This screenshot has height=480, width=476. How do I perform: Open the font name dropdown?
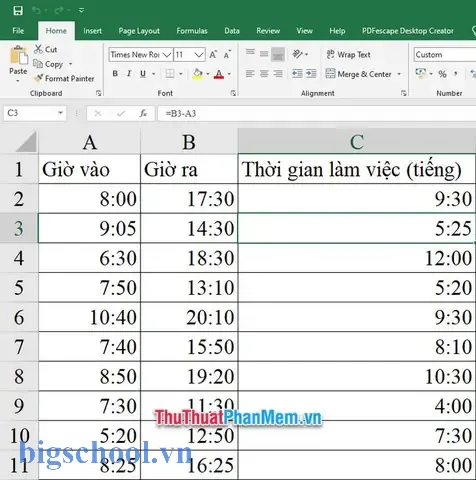(167, 55)
